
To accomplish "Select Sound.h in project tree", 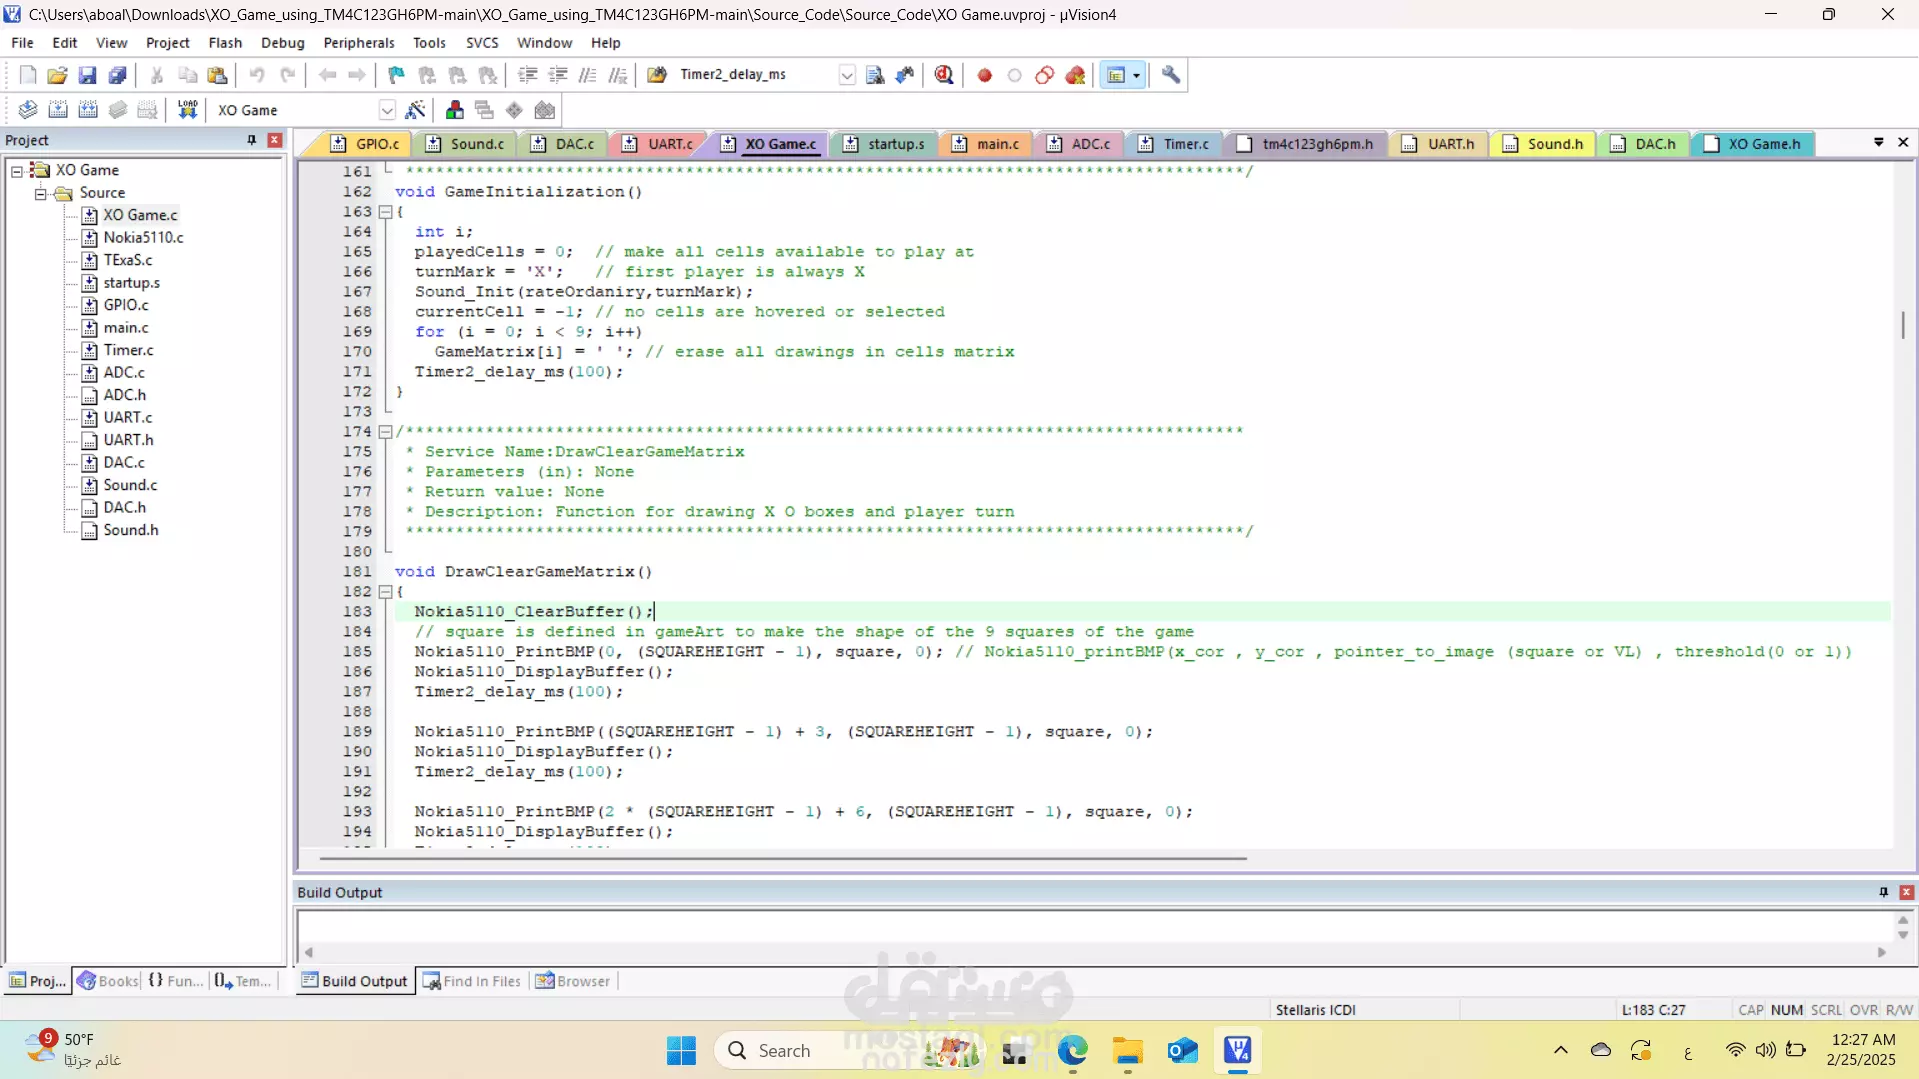I will pos(131,530).
